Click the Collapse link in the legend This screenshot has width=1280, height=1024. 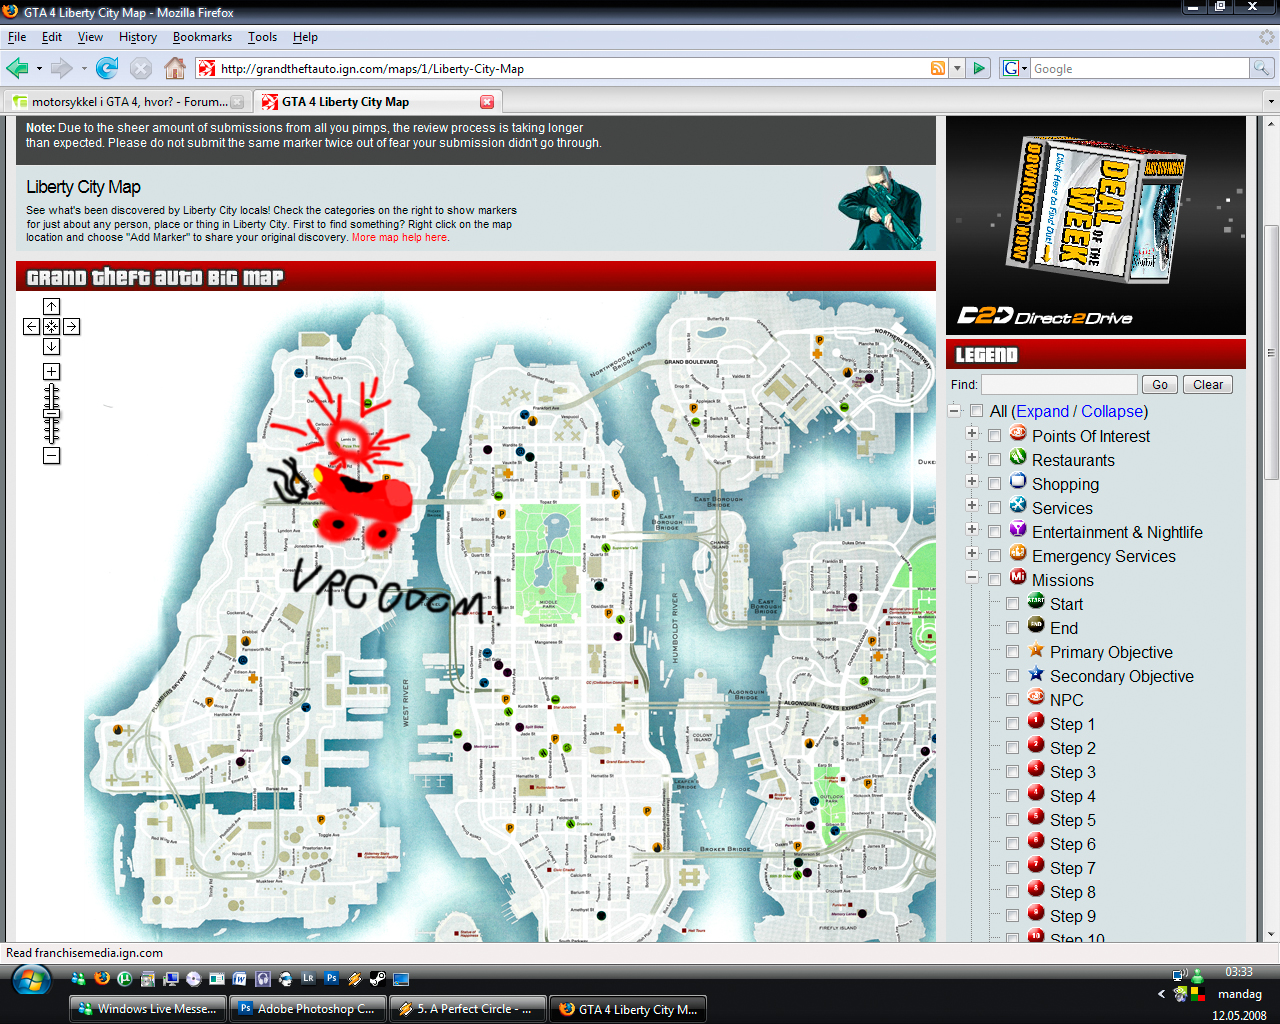(1112, 411)
